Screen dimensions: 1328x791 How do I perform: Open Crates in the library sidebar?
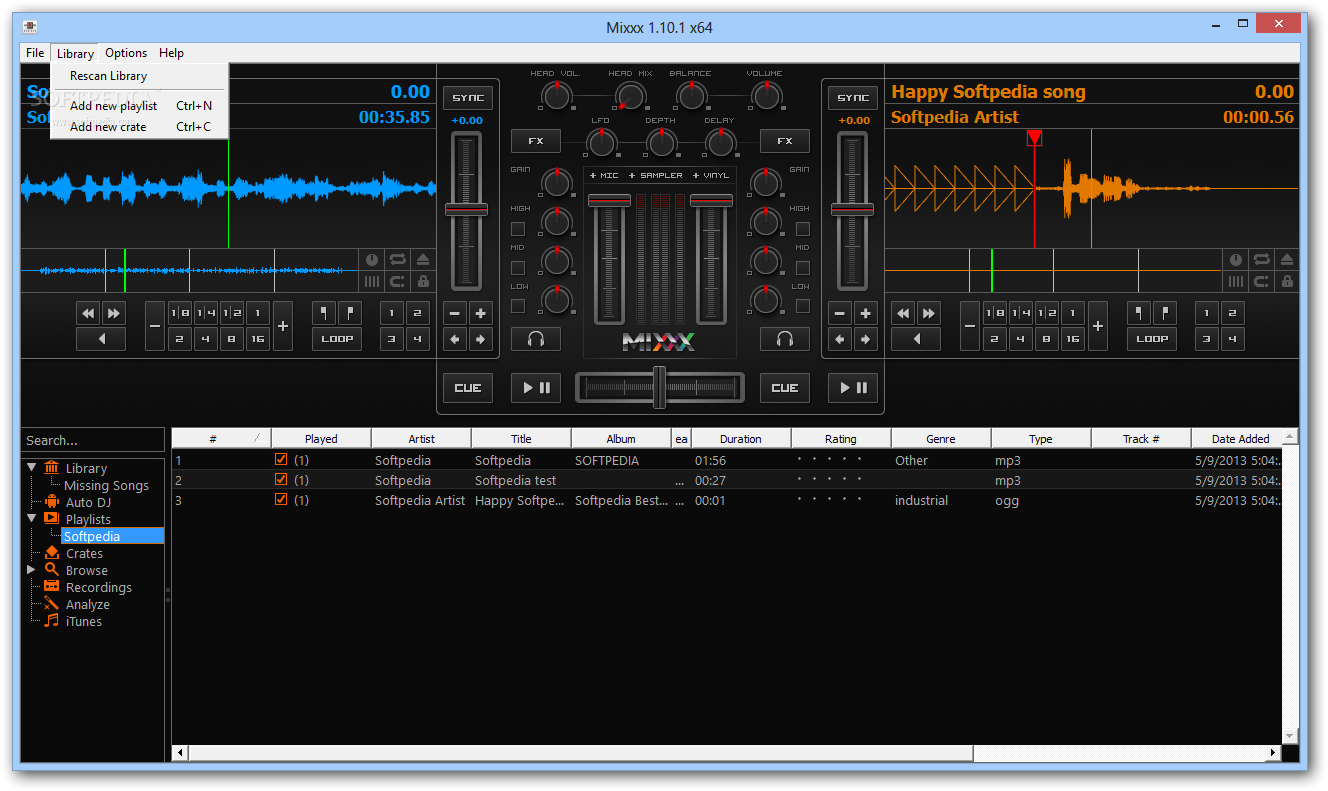tap(84, 553)
